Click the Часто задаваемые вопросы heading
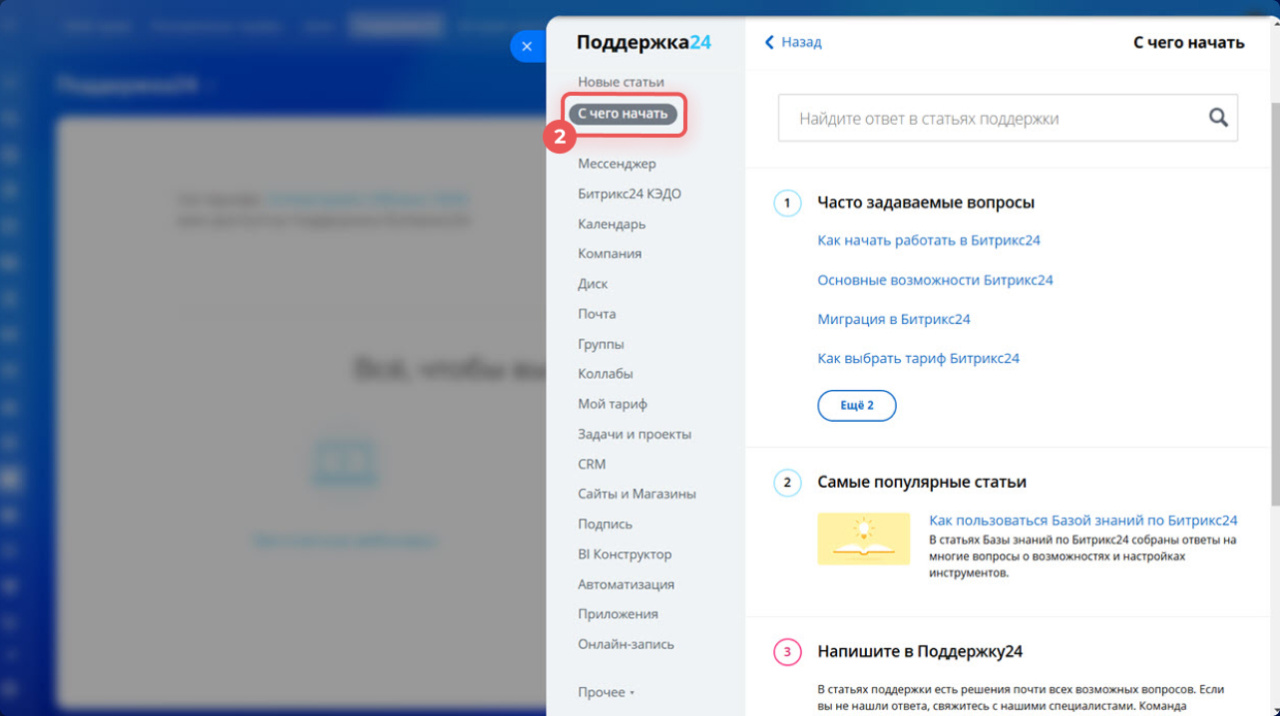Screen dimensions: 1280x716 click(926, 203)
